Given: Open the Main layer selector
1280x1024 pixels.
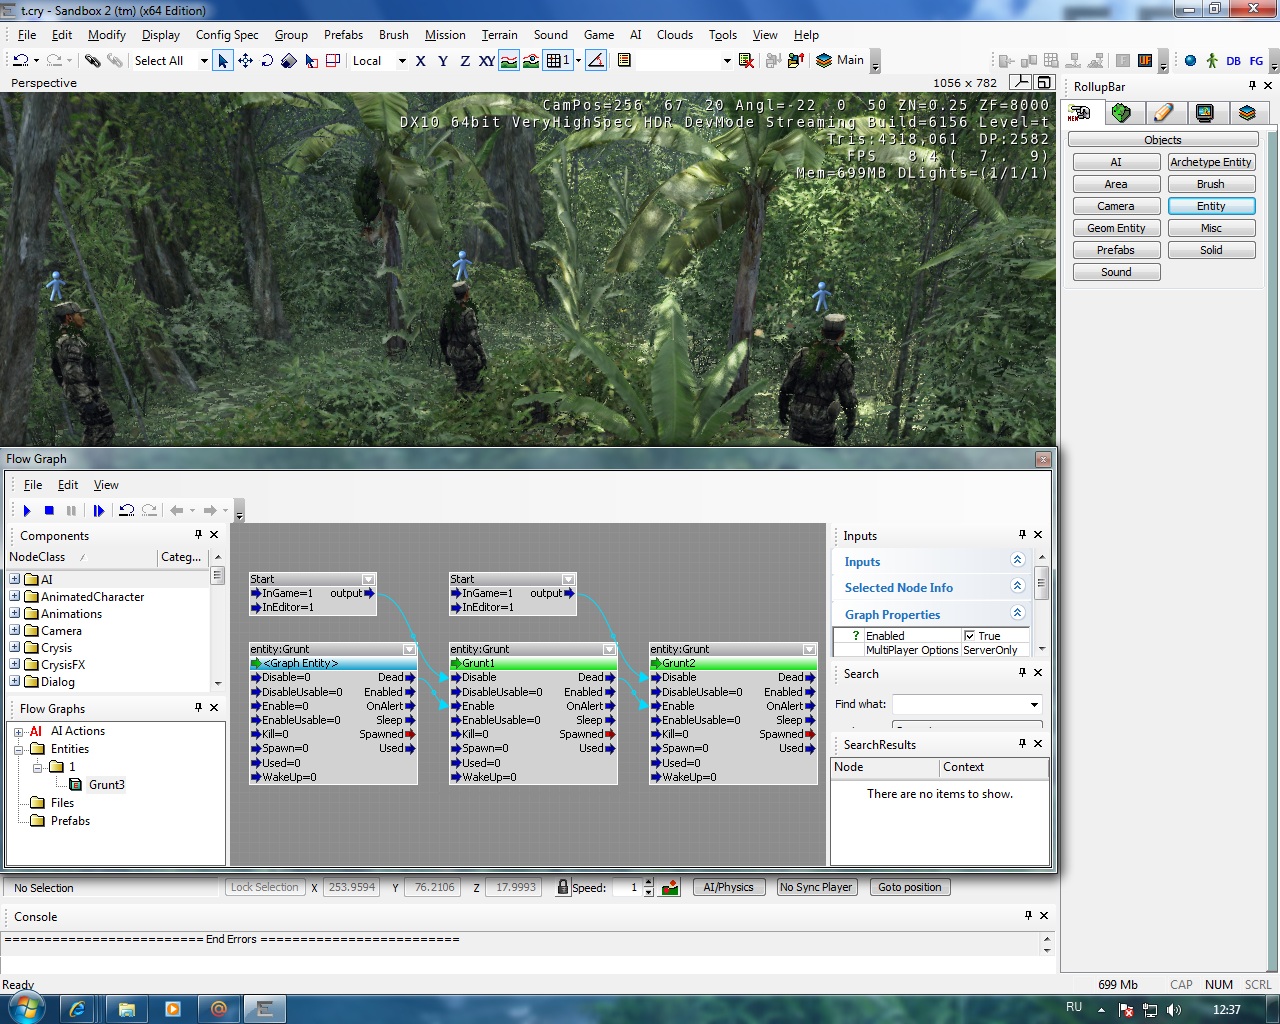Looking at the screenshot, I should [840, 60].
